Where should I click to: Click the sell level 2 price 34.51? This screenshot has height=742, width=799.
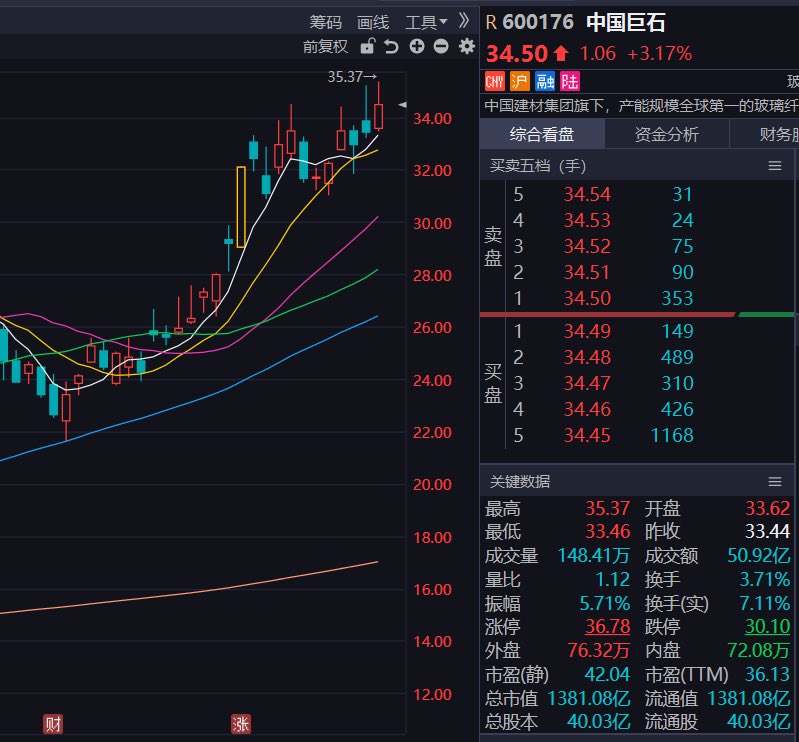(587, 272)
